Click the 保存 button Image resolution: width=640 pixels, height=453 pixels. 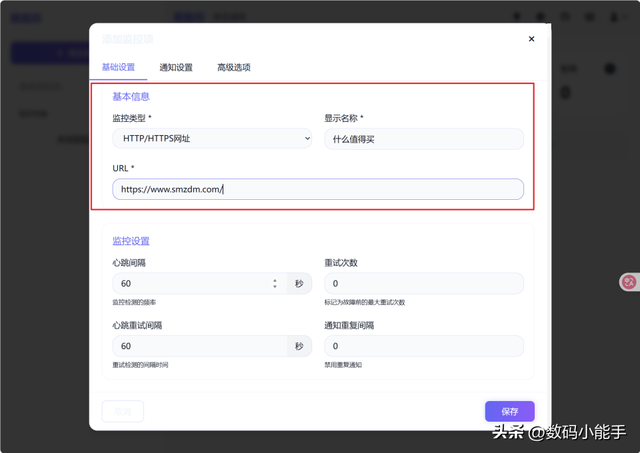[x=509, y=411]
